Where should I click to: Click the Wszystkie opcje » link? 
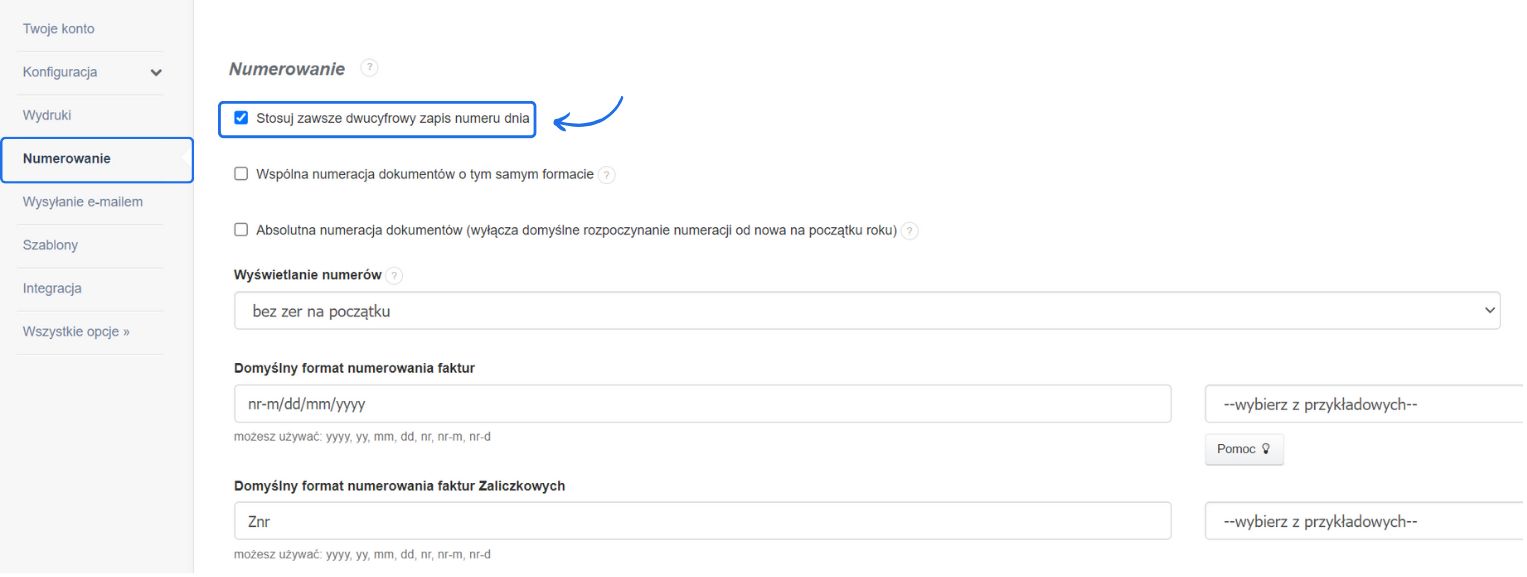point(76,331)
